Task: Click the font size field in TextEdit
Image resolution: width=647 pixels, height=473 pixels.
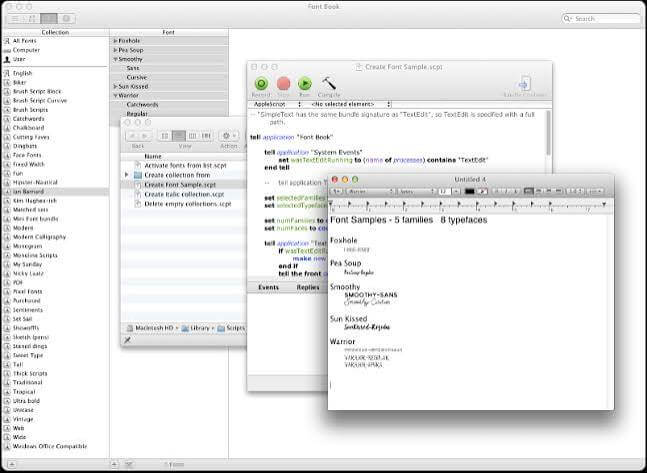Action: pyautogui.click(x=444, y=191)
